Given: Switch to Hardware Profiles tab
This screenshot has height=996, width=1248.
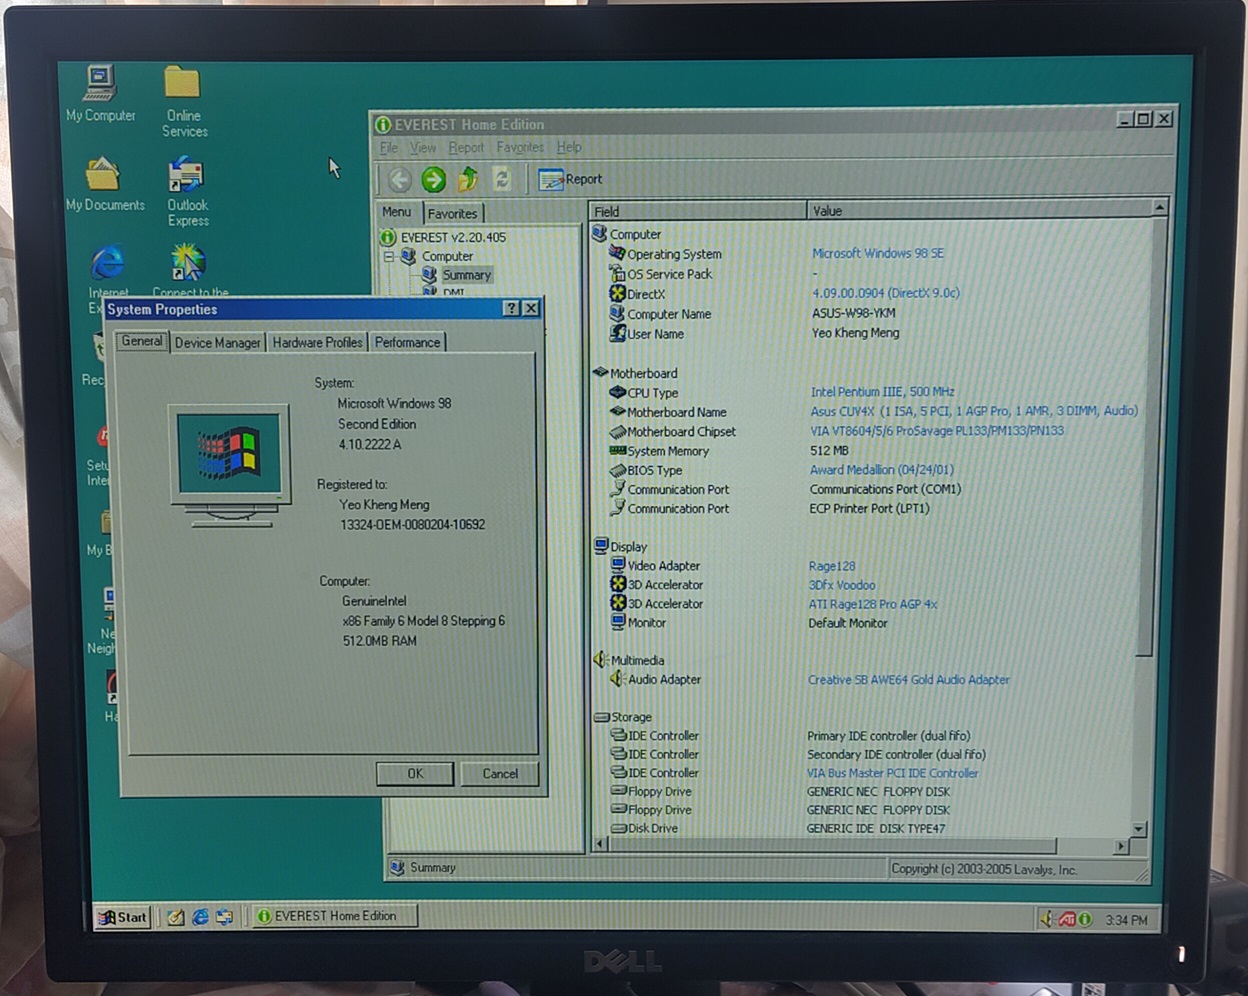Looking at the screenshot, I should (317, 342).
